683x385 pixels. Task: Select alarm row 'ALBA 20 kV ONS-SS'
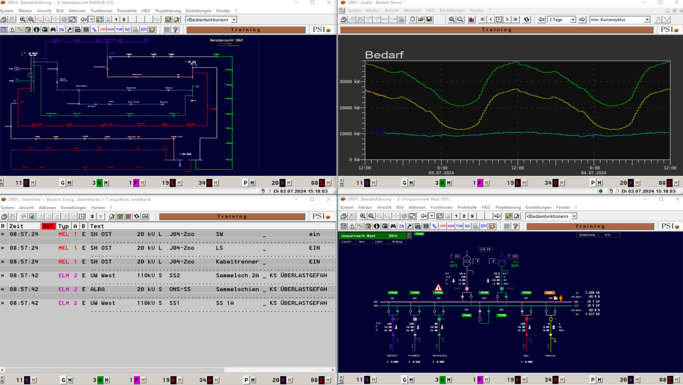pos(168,289)
